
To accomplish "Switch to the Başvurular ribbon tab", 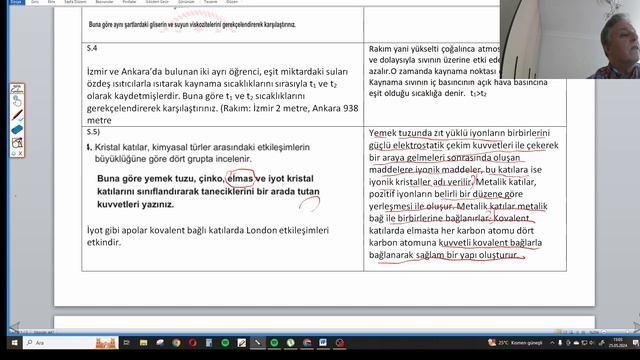I will (104, 2).
